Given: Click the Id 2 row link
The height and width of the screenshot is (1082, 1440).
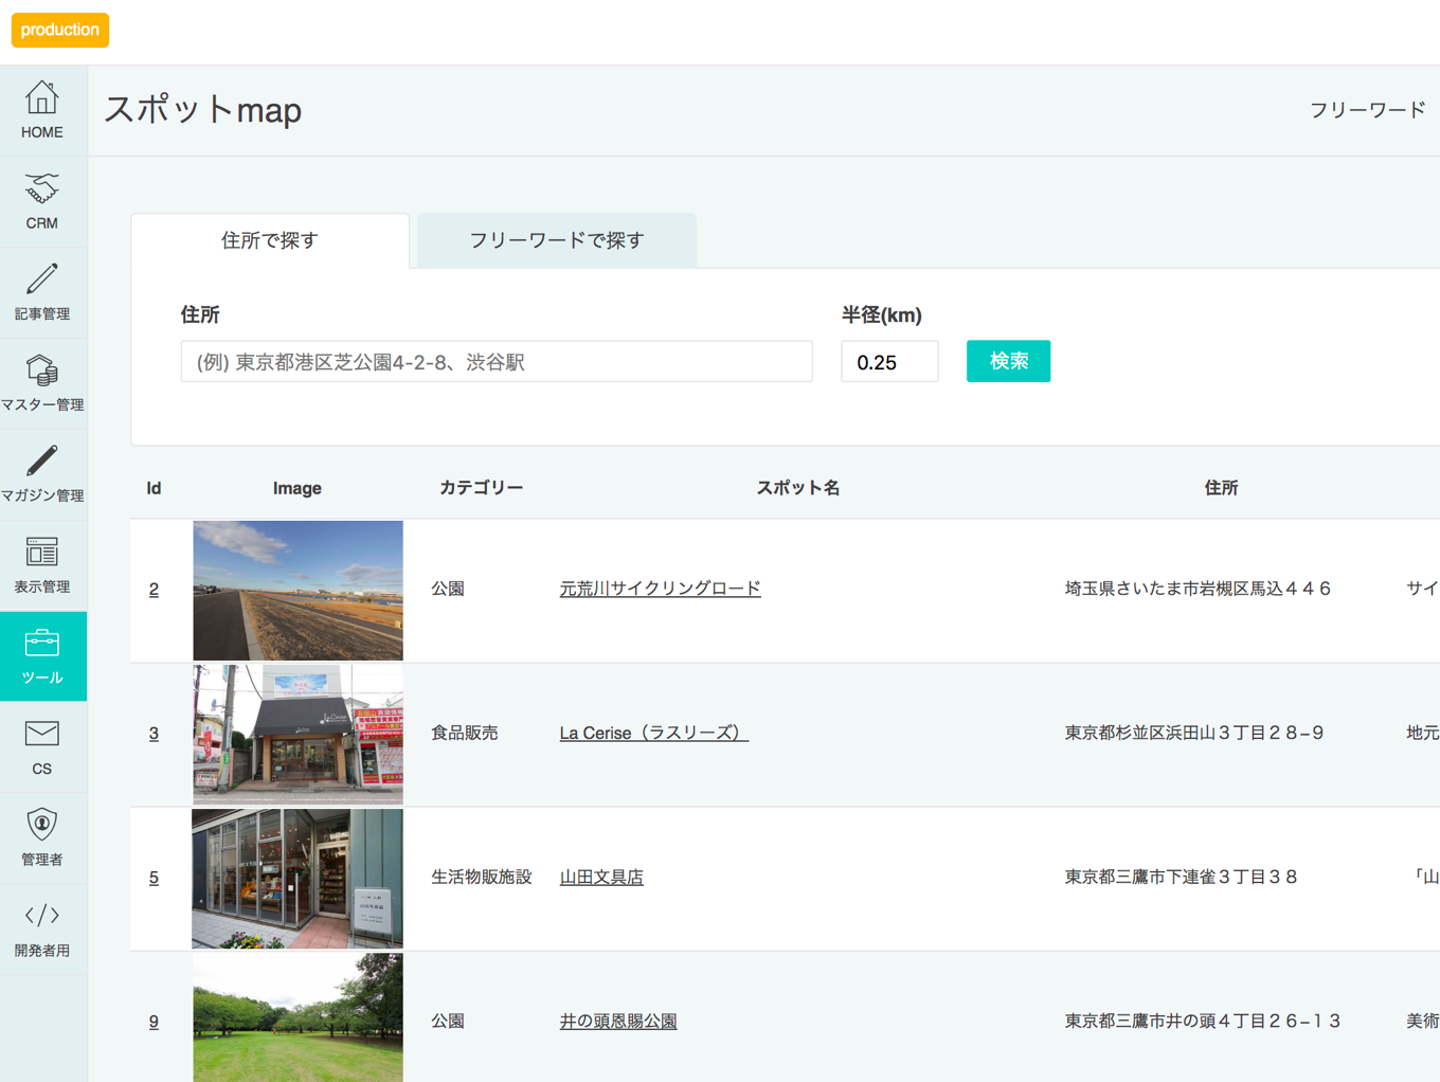Looking at the screenshot, I should tap(154, 590).
